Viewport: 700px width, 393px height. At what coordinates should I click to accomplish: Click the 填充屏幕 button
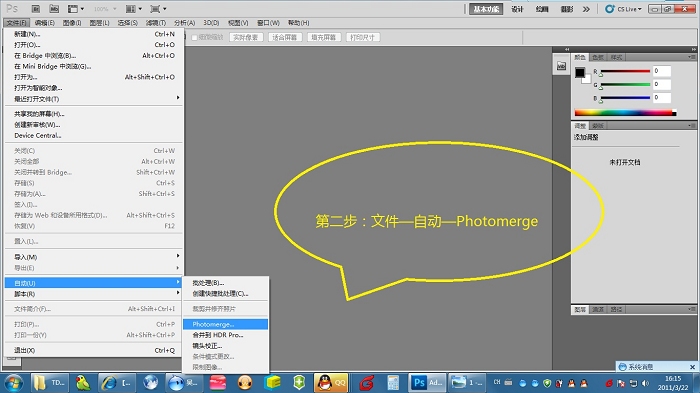pos(324,38)
